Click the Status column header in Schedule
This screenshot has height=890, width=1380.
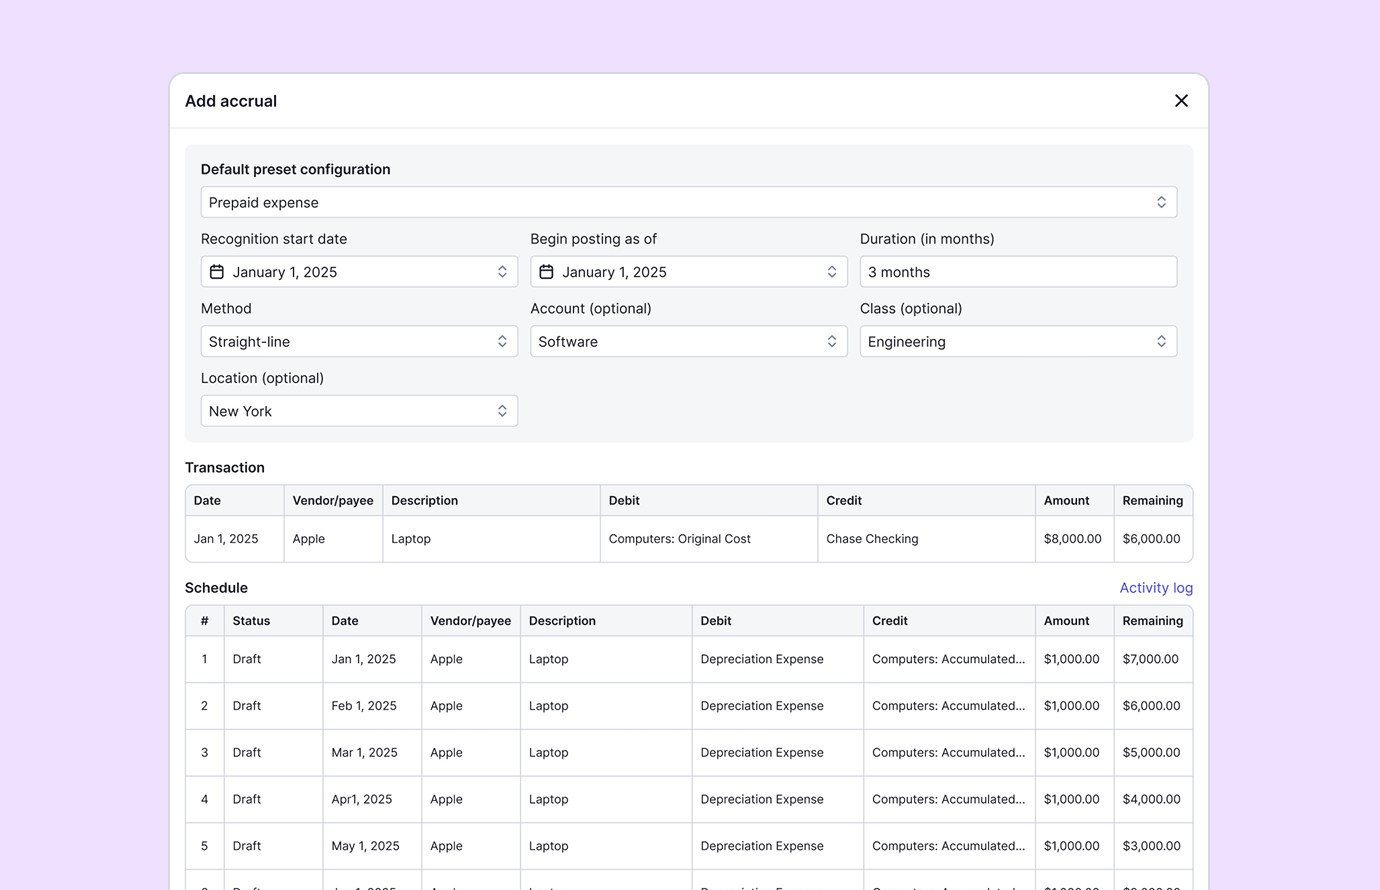coord(252,621)
